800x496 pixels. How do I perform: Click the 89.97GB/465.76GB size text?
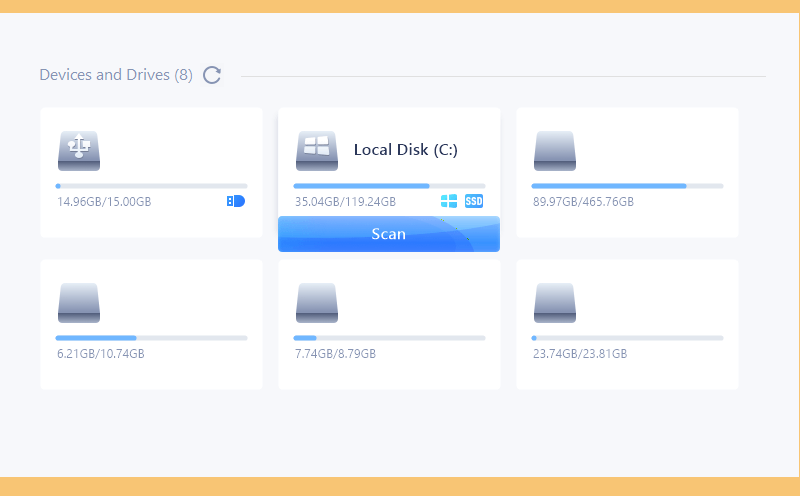(x=583, y=202)
